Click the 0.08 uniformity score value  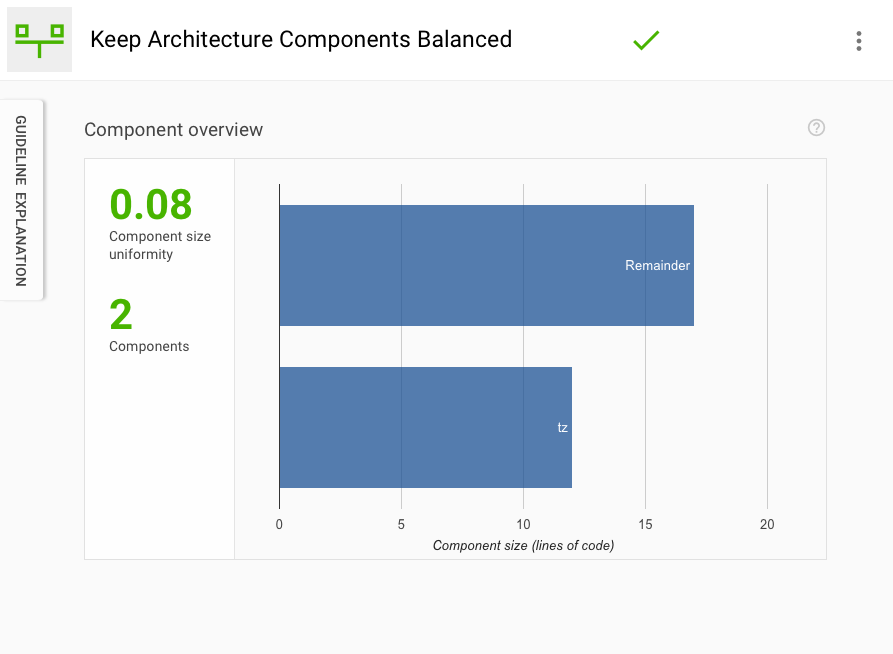pyautogui.click(x=150, y=204)
